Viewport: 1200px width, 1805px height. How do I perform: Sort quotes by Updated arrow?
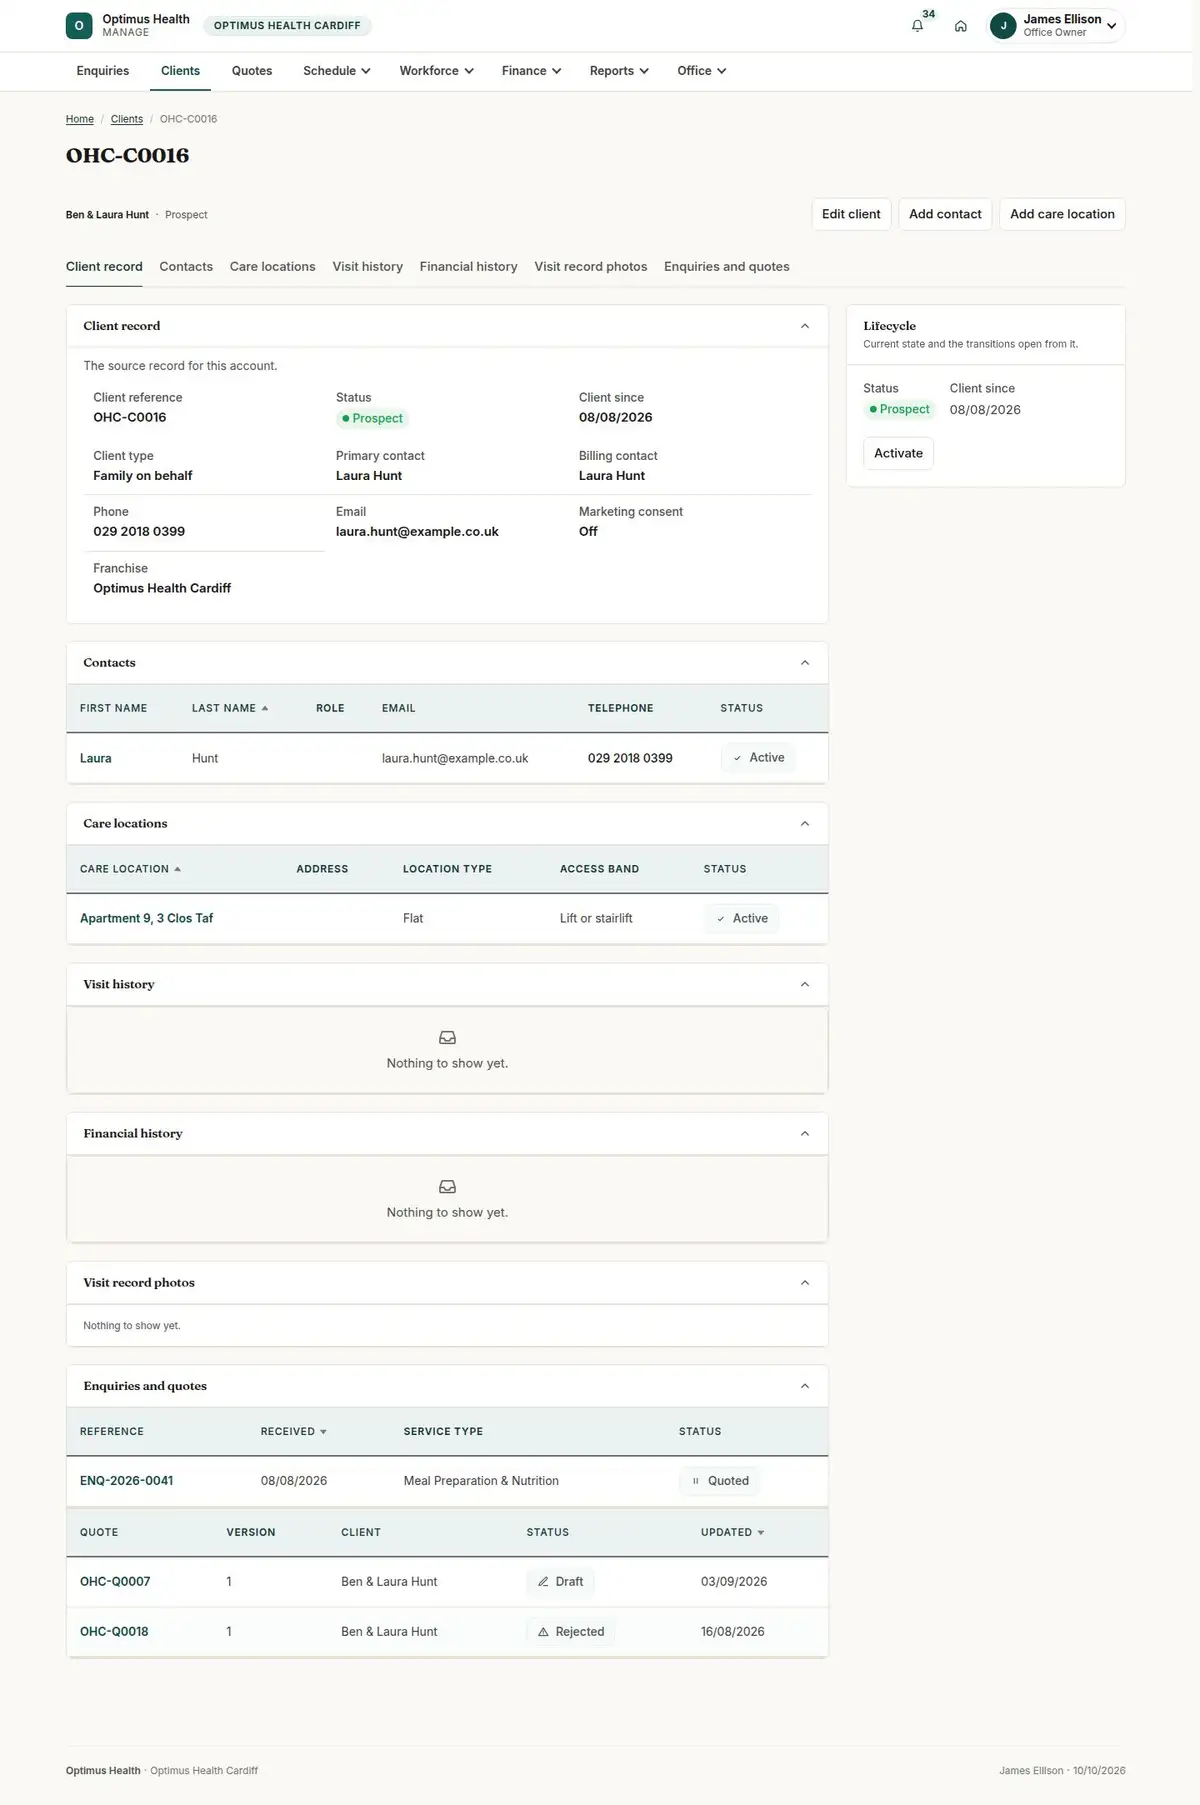761,1533
